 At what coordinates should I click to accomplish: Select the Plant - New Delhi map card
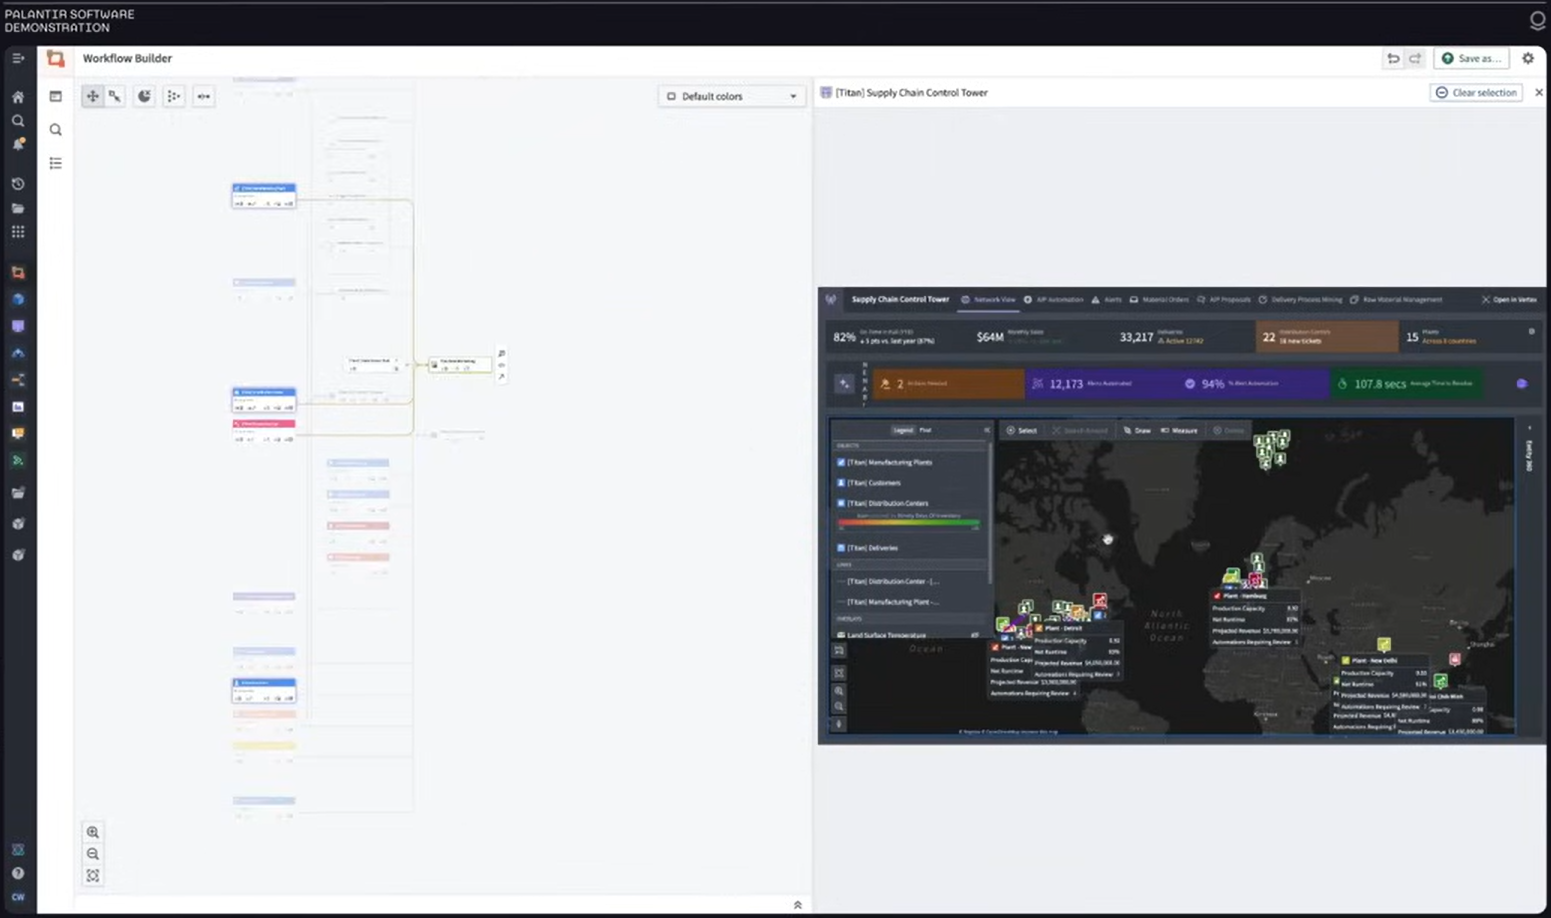point(1383,683)
